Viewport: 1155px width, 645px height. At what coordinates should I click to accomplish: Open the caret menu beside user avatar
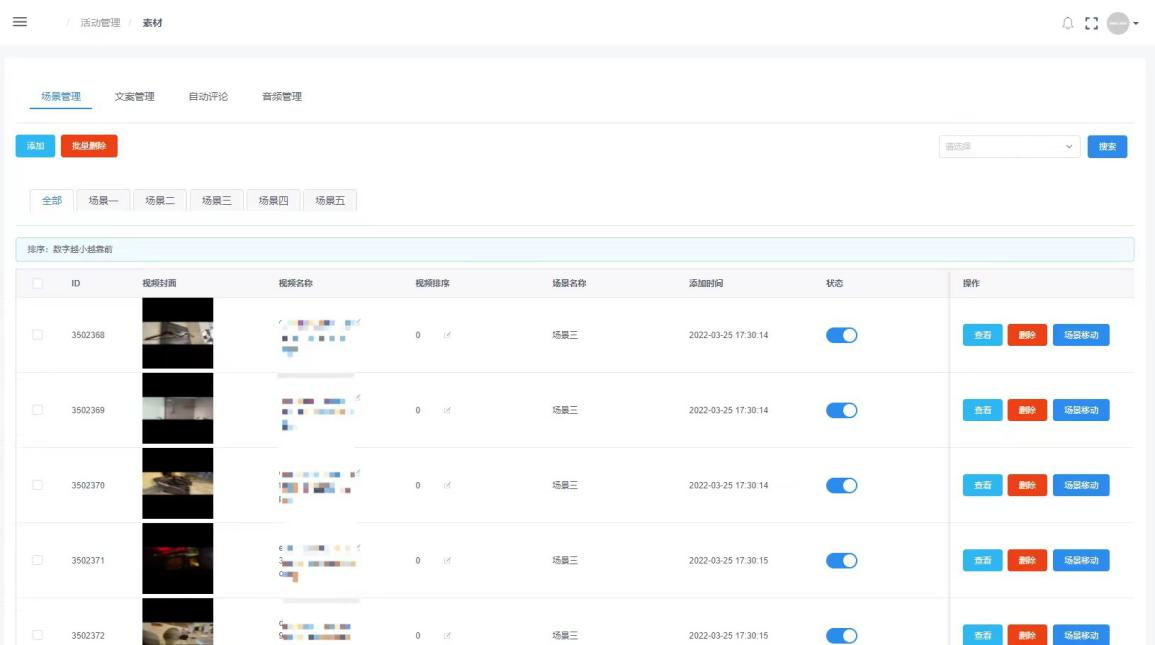pyautogui.click(x=1136, y=24)
